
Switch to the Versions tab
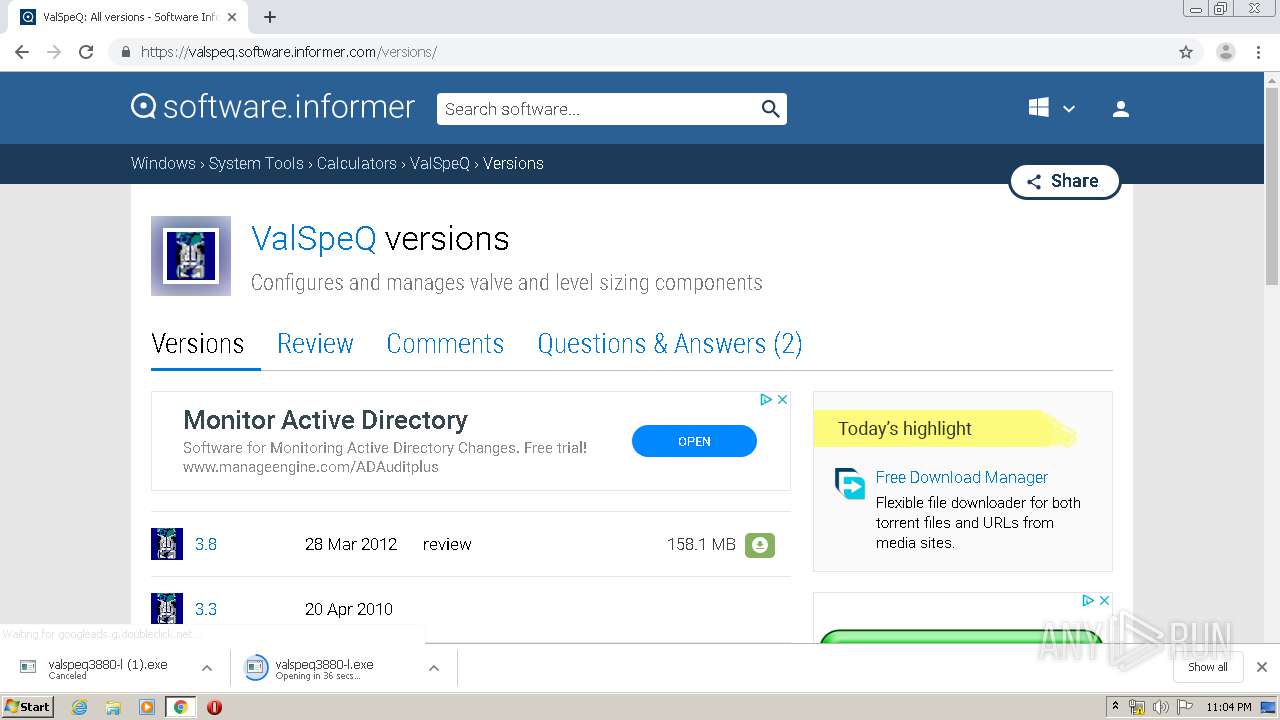197,344
